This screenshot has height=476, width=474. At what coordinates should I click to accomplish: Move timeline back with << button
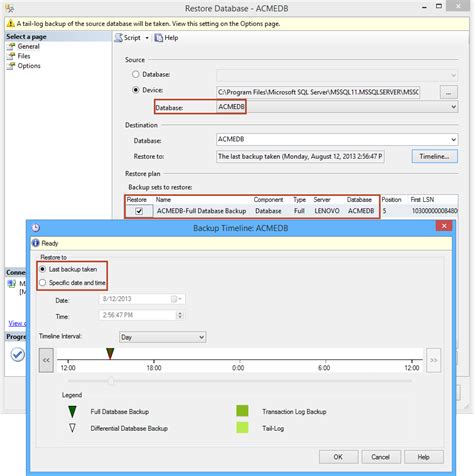coord(46,360)
